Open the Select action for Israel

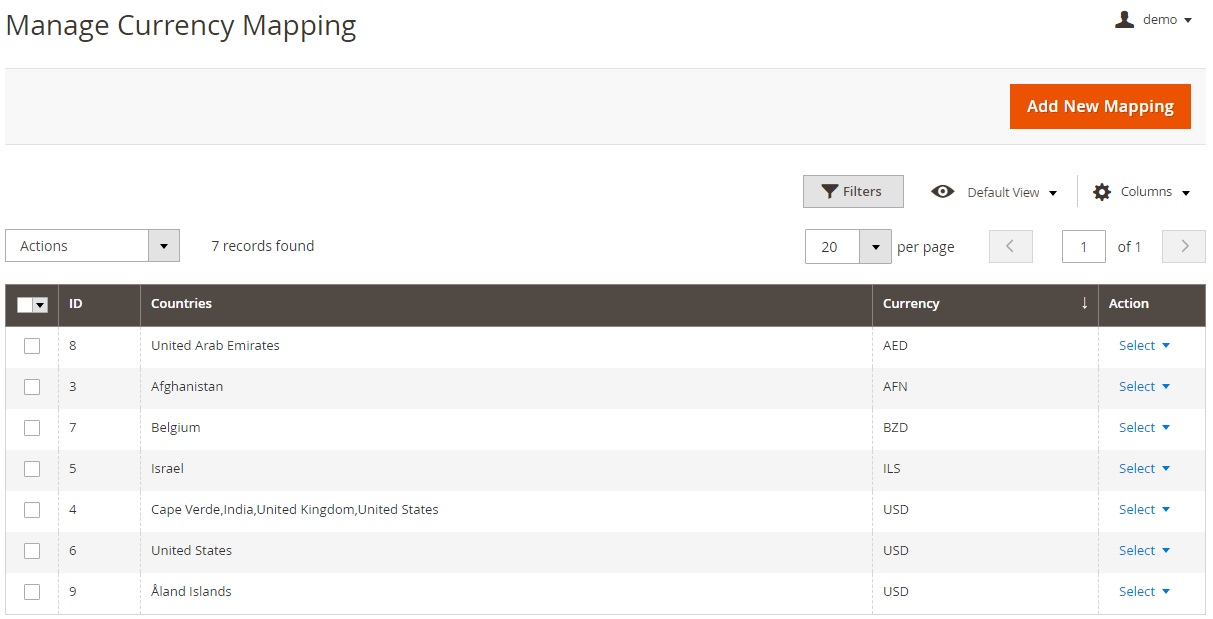pos(1143,469)
